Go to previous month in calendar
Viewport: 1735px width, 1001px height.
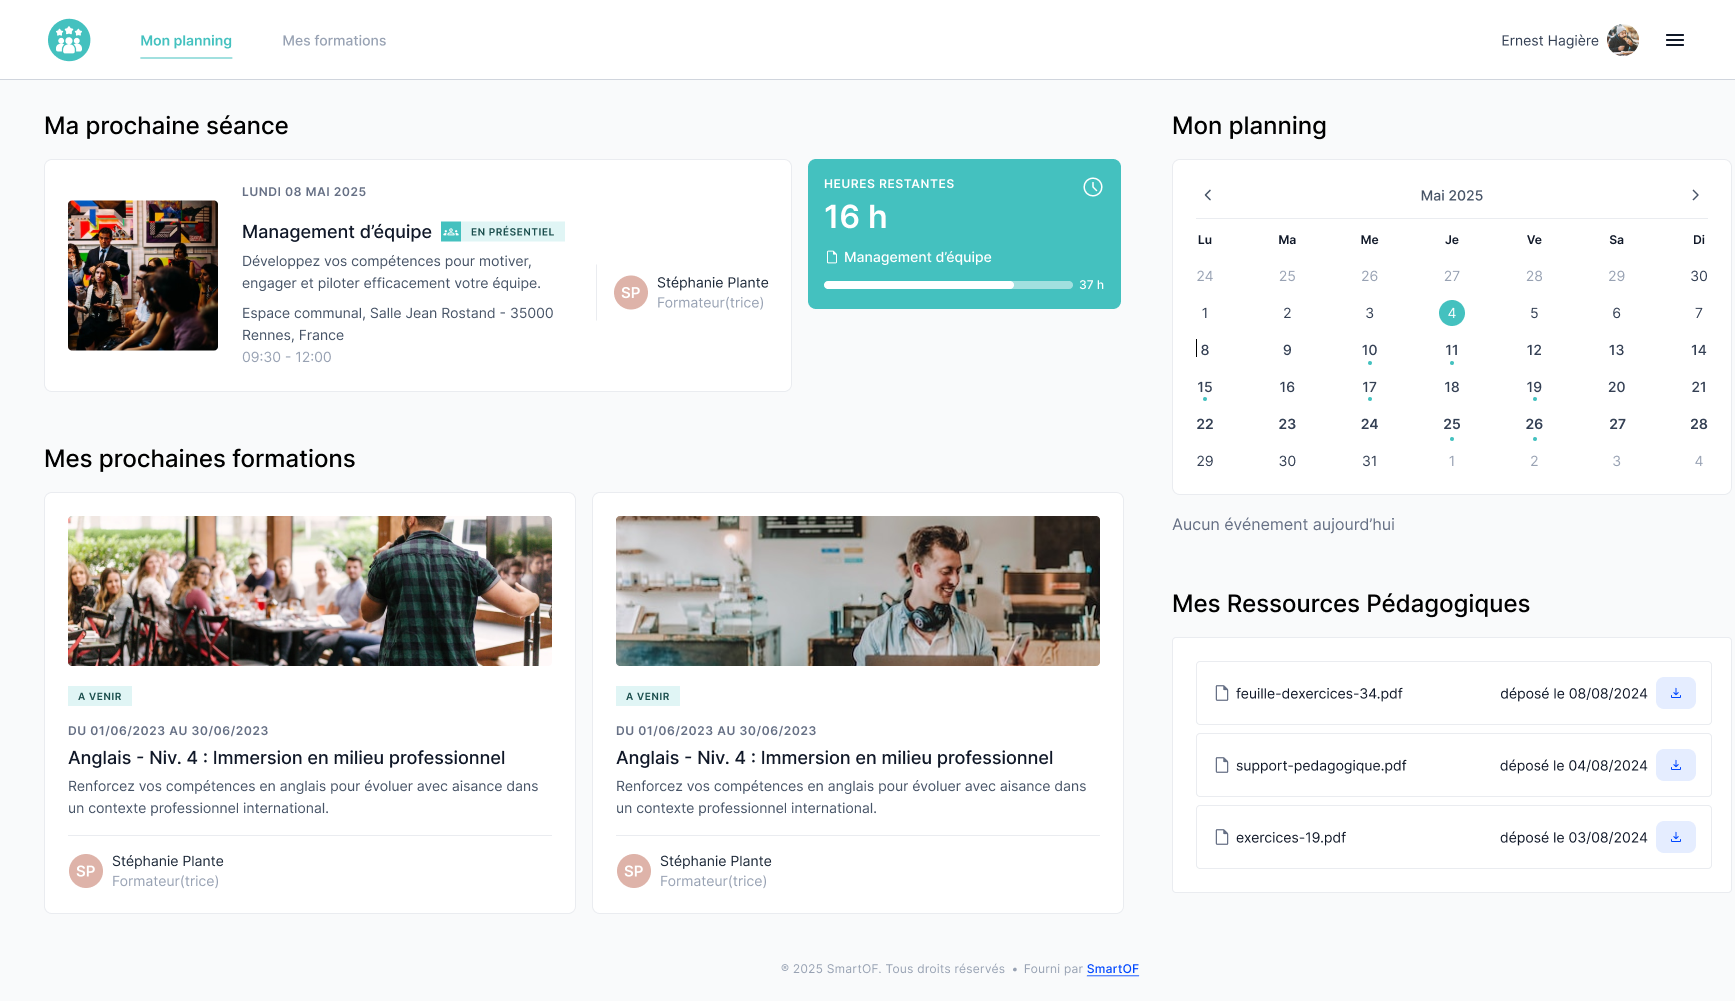tap(1208, 195)
